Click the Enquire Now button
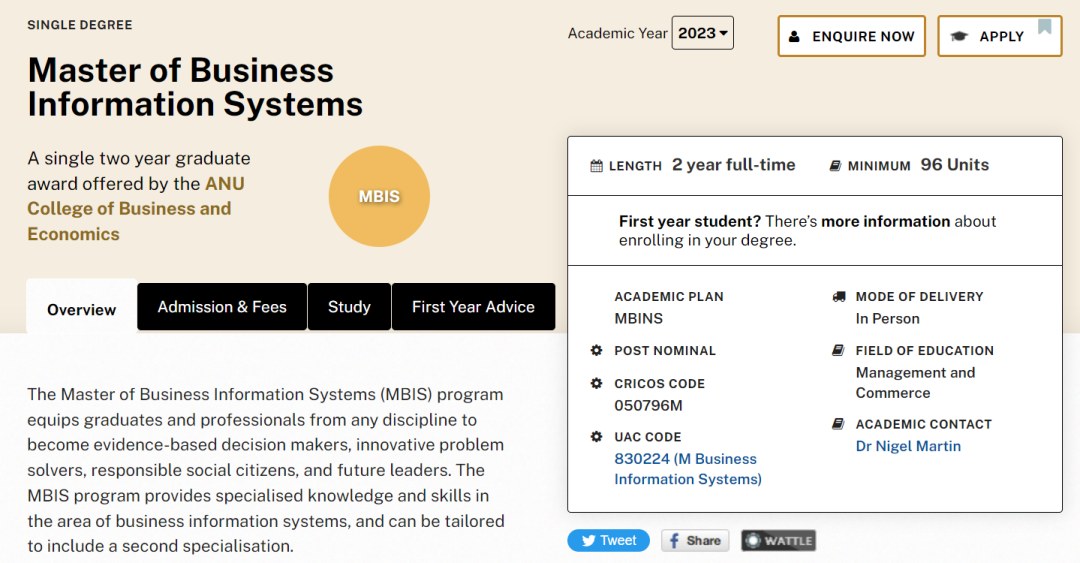The height and width of the screenshot is (563, 1080). click(x=851, y=36)
